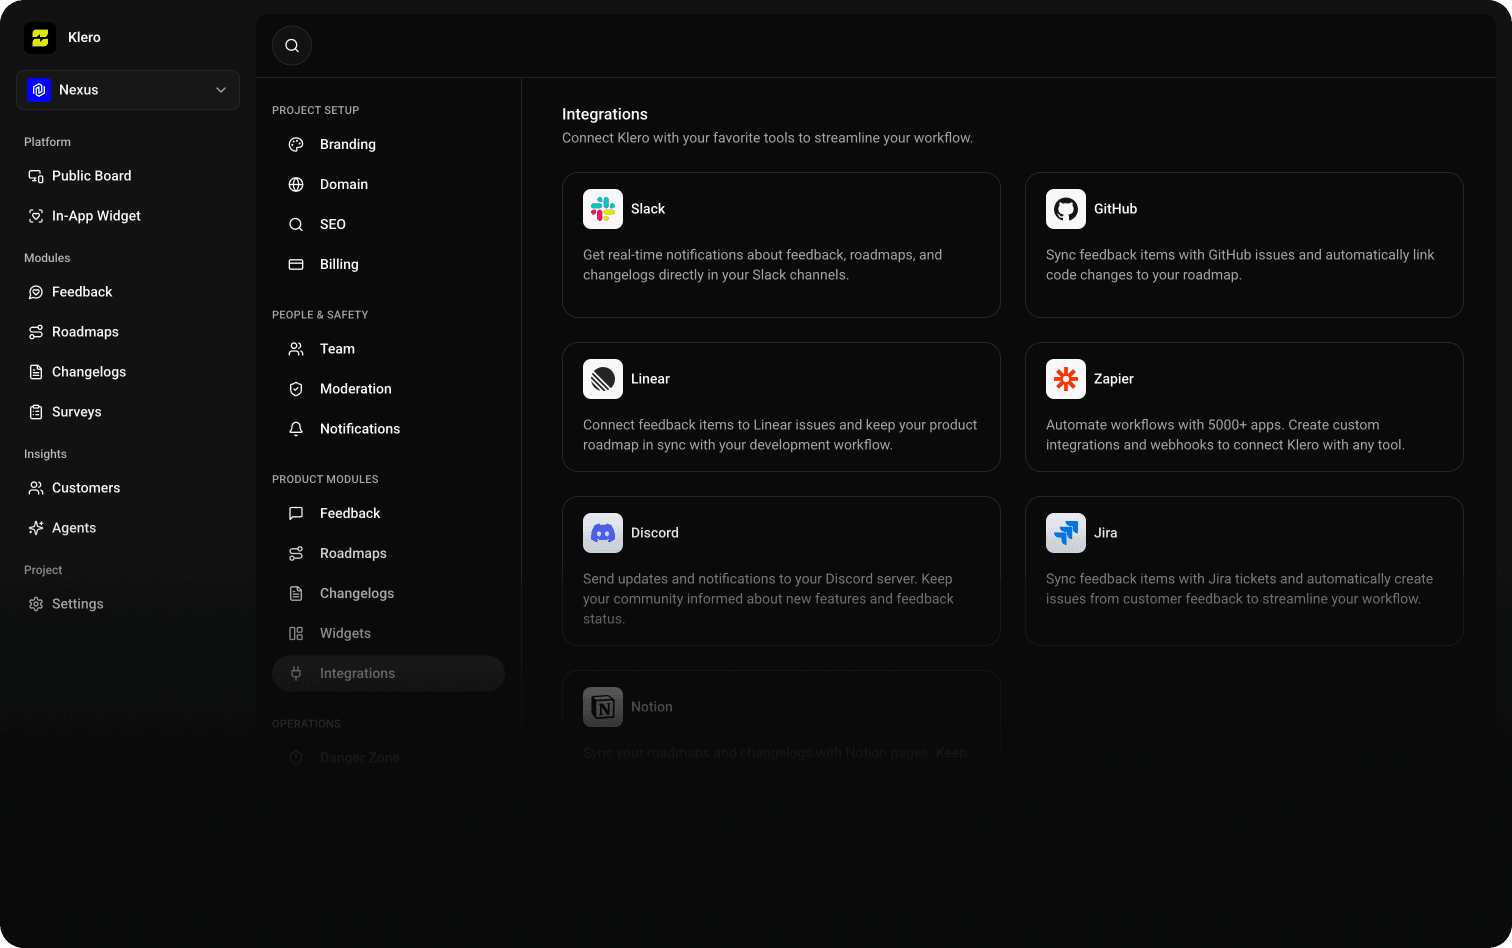1512x948 pixels.
Task: Click the GitHub logo icon
Action: pyautogui.click(x=1066, y=209)
